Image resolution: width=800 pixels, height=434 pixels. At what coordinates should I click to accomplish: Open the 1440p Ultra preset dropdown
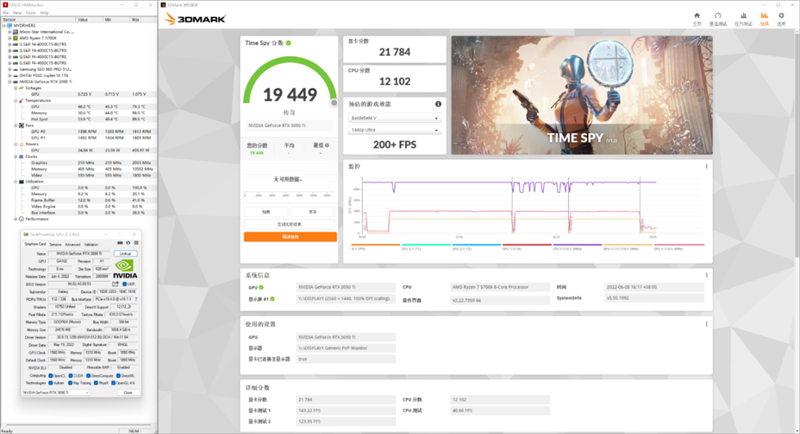click(394, 130)
